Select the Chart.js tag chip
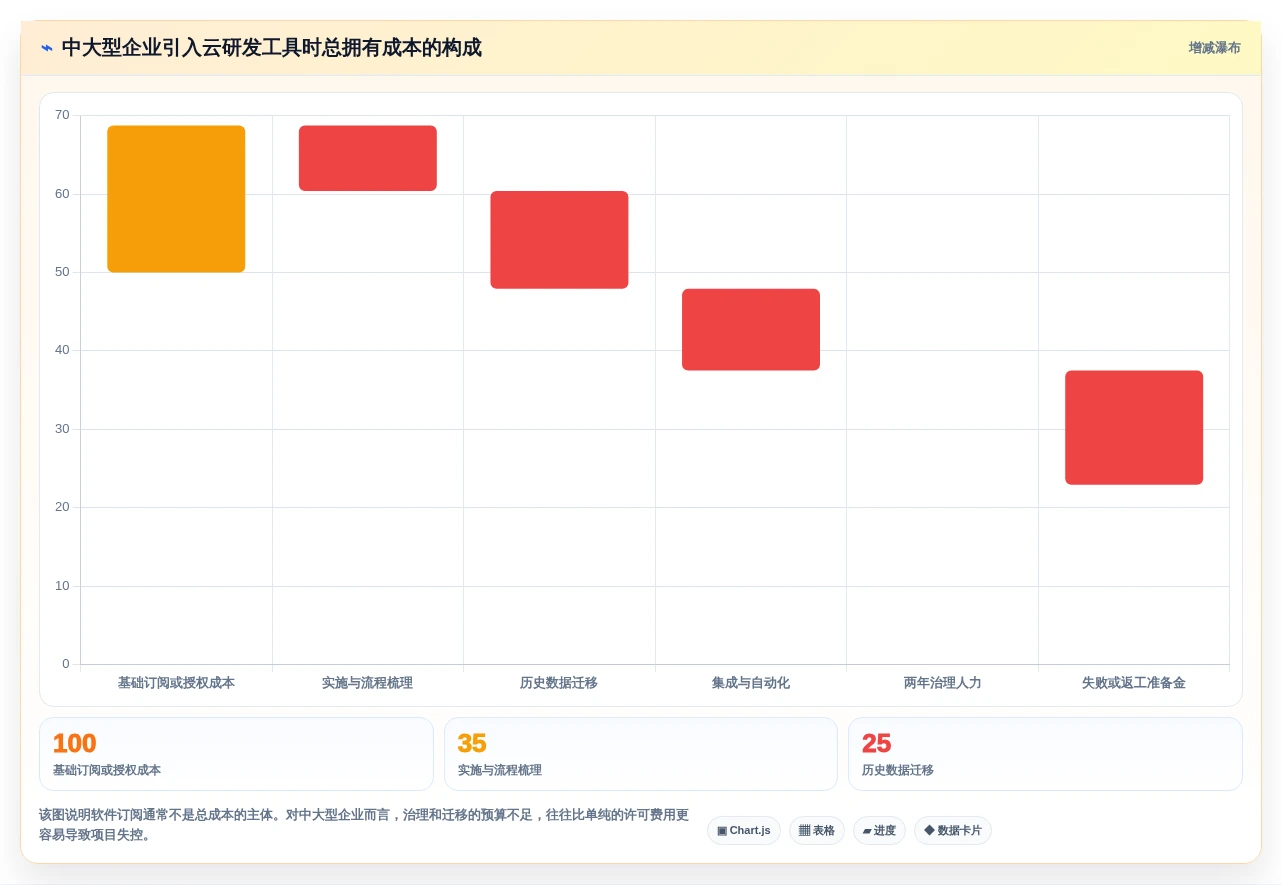1282x885 pixels. (x=744, y=831)
